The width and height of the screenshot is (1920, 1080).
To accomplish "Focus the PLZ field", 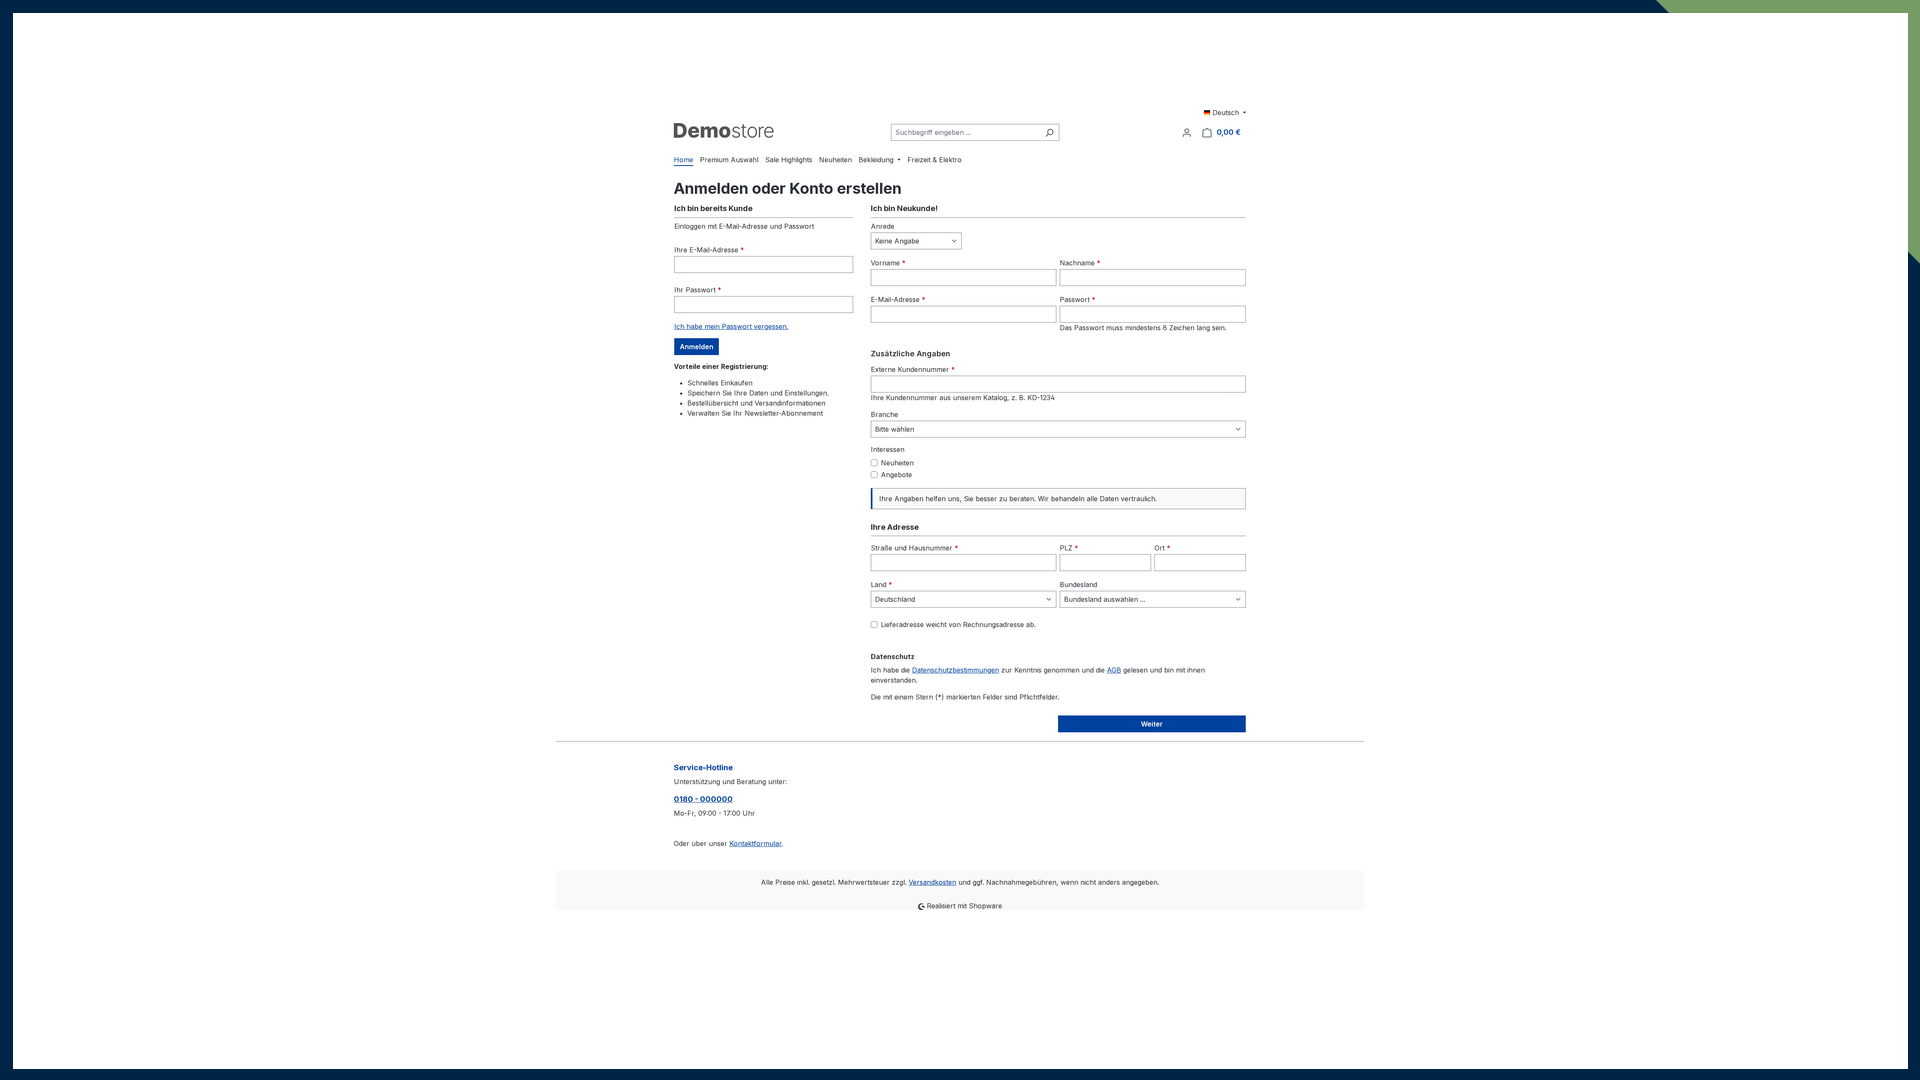I will 1105,563.
